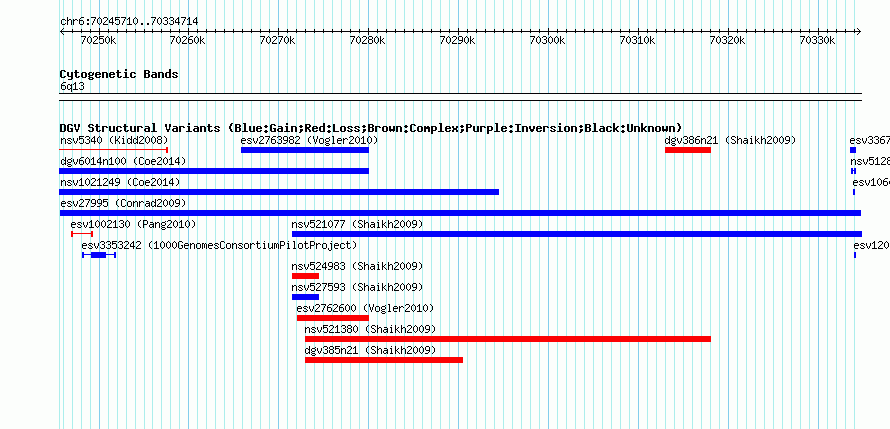Open variant esv27995 (Conrad2009) label
The width and height of the screenshot is (890, 429).
(x=123, y=203)
